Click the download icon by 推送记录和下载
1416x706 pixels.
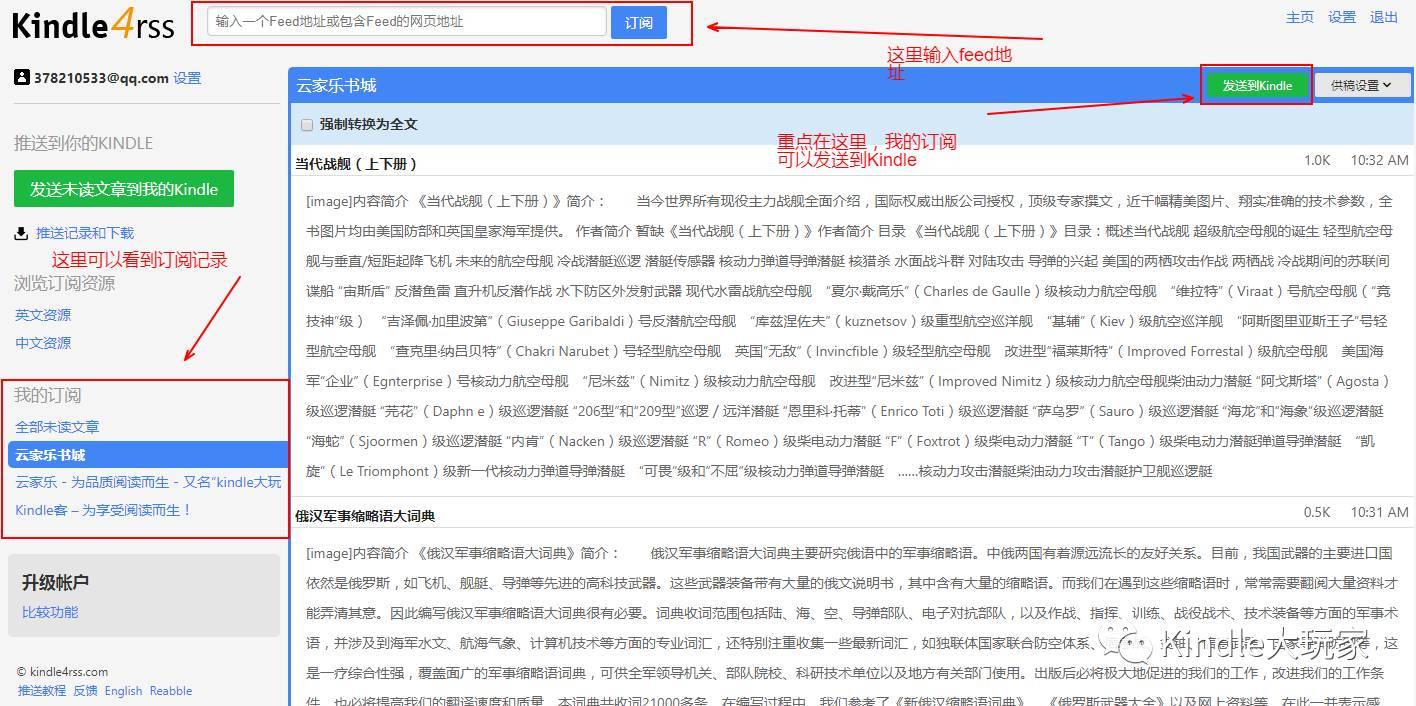[x=21, y=233]
